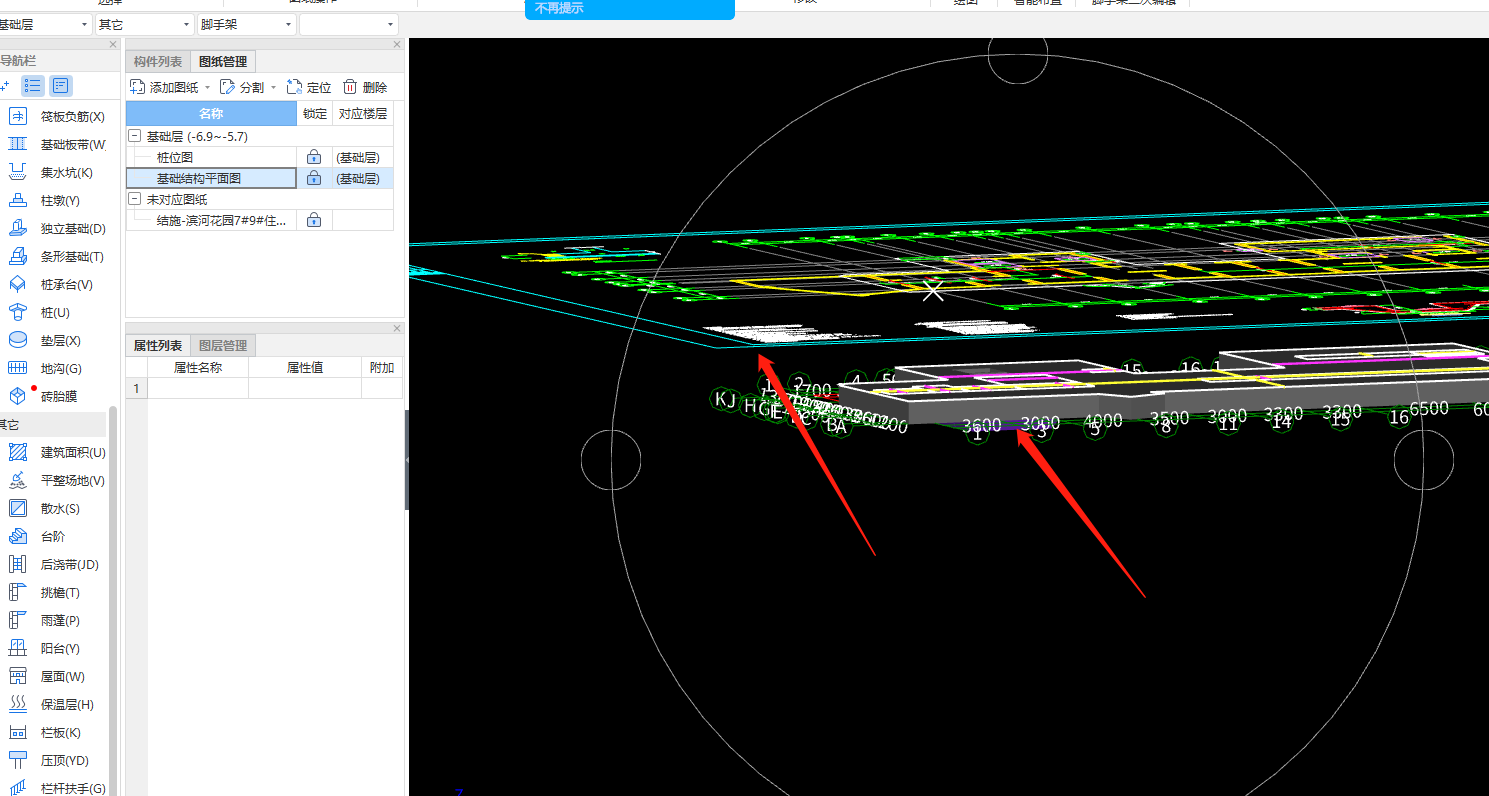Click the 定位 locate button
The width and height of the screenshot is (1489, 796).
point(309,88)
